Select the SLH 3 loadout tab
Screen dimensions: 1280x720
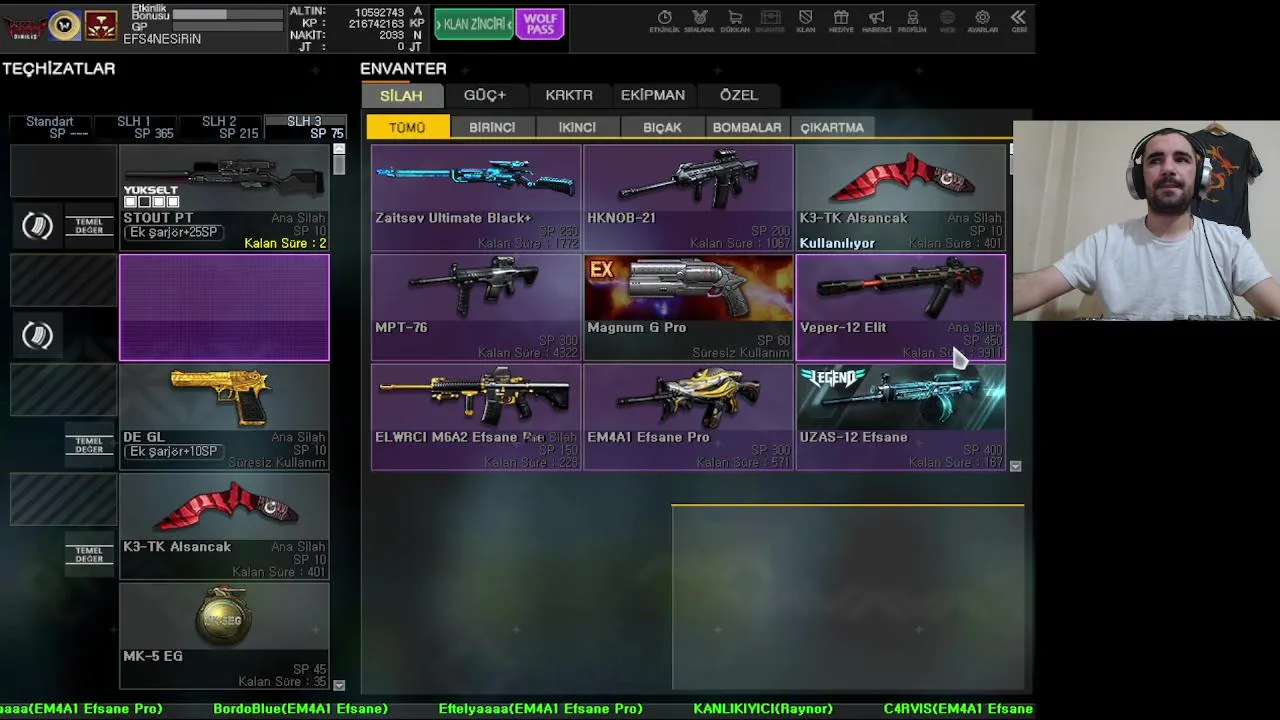[304, 127]
